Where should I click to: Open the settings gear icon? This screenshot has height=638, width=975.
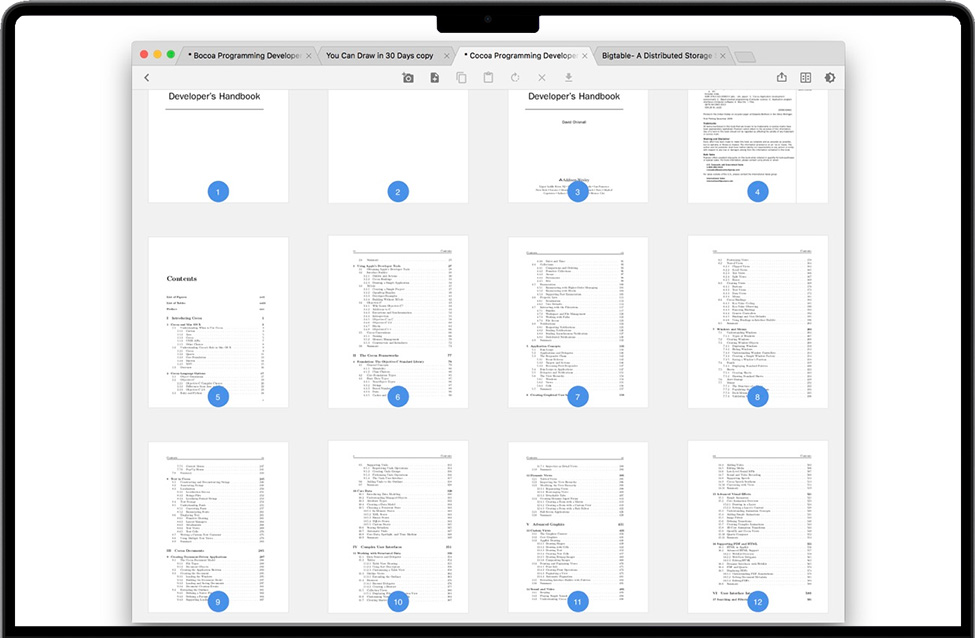(829, 78)
